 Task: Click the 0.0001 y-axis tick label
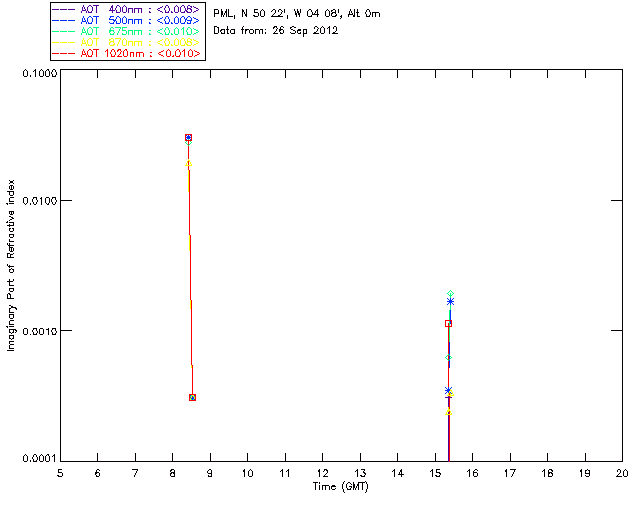click(x=40, y=459)
